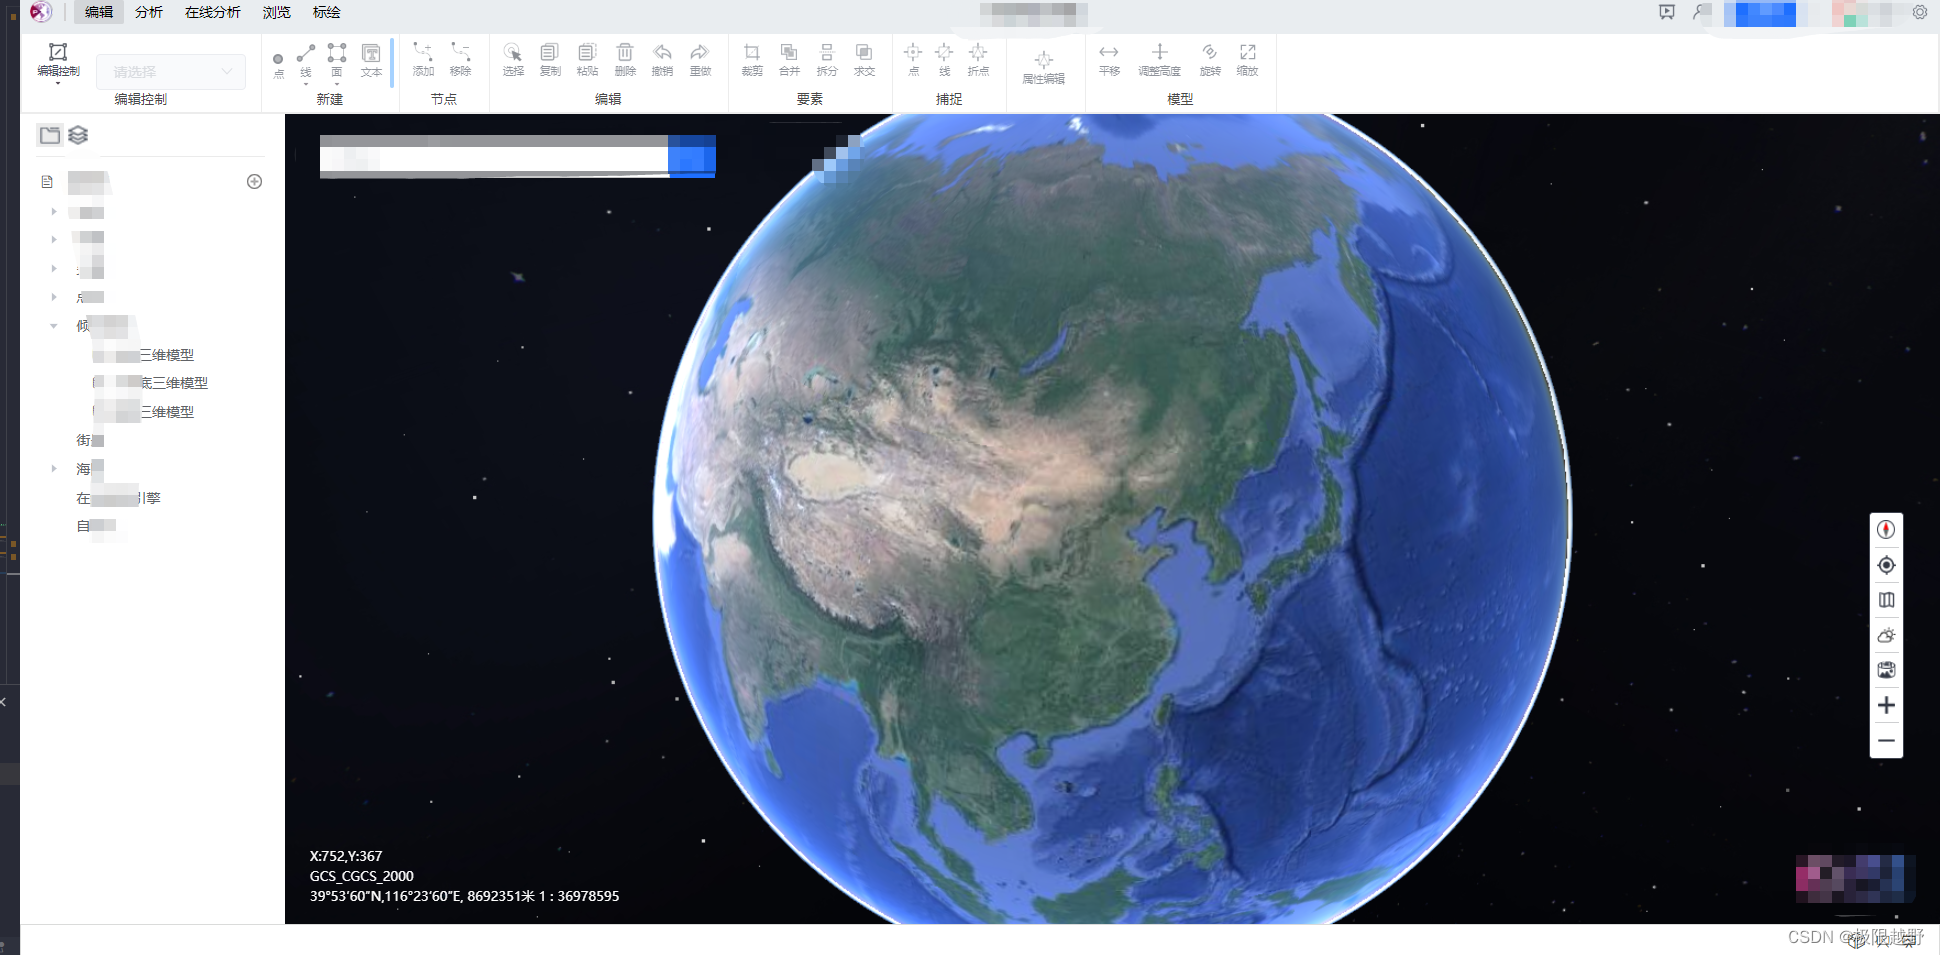
Task: Reset north with the compass button
Action: tap(1886, 530)
